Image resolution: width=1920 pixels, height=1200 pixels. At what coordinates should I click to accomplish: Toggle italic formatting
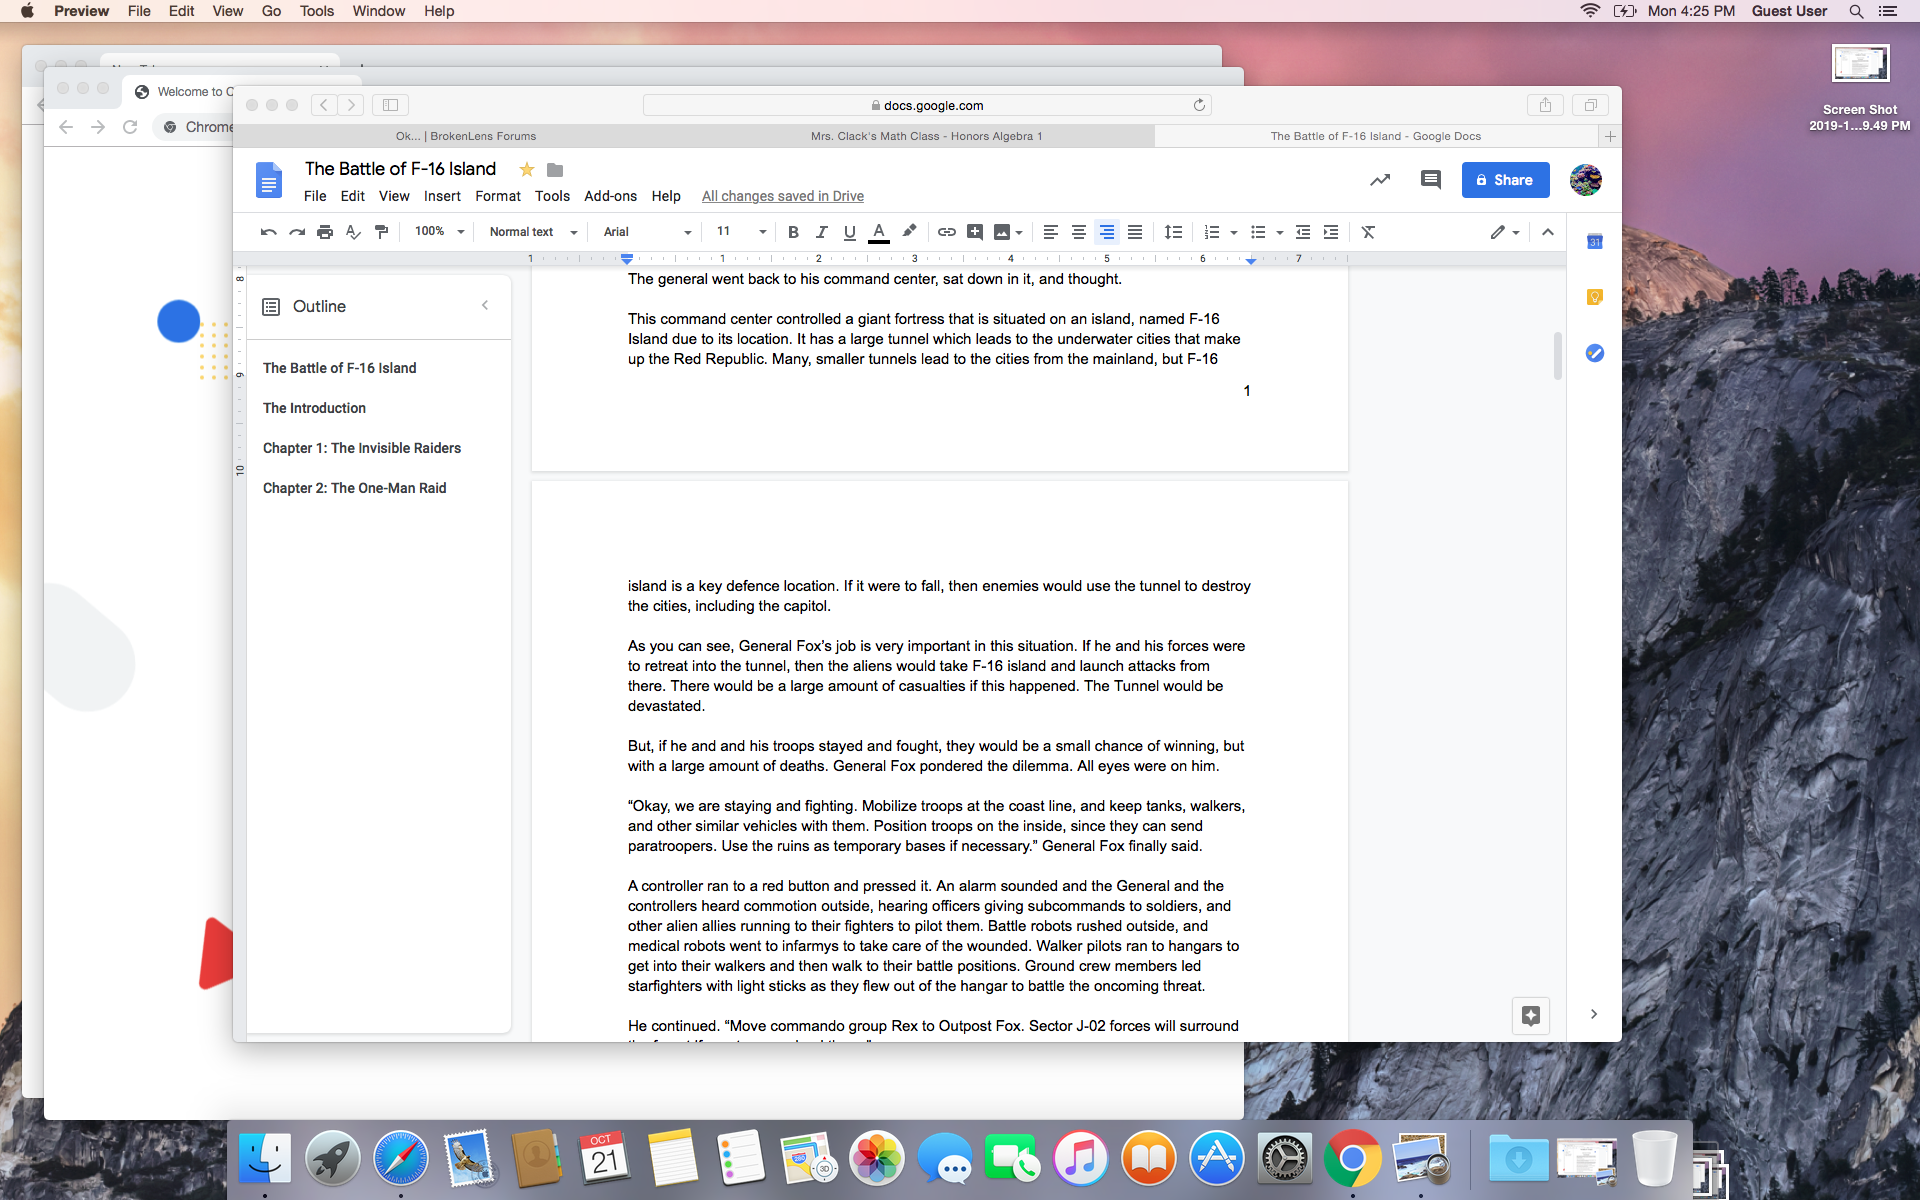(x=821, y=232)
